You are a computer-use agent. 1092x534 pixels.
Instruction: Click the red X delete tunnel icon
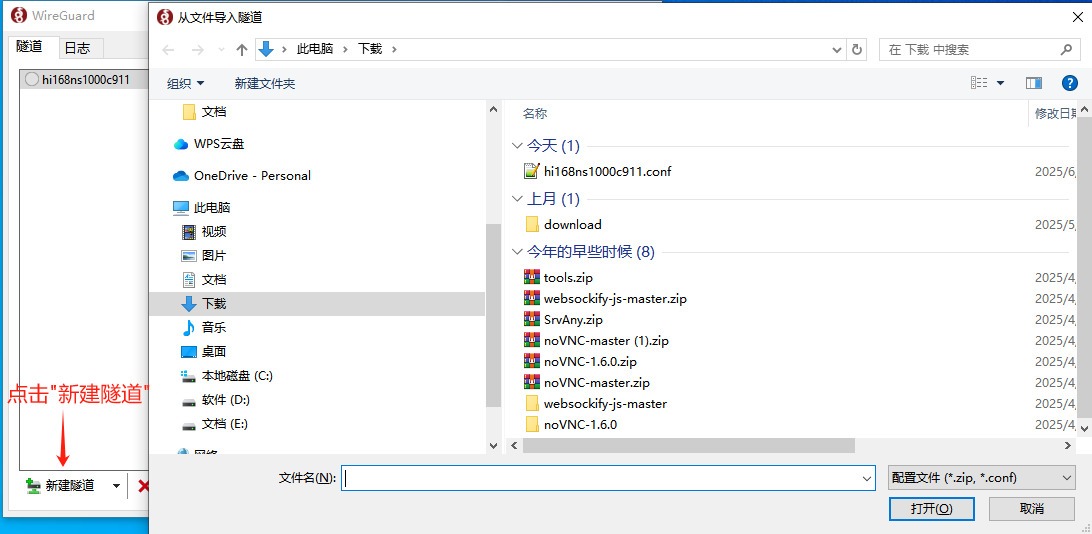coord(143,486)
